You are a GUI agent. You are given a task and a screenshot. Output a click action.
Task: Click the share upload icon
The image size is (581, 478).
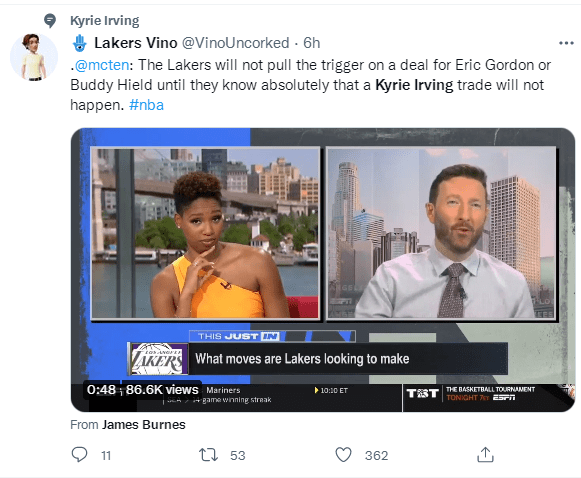tap(485, 455)
